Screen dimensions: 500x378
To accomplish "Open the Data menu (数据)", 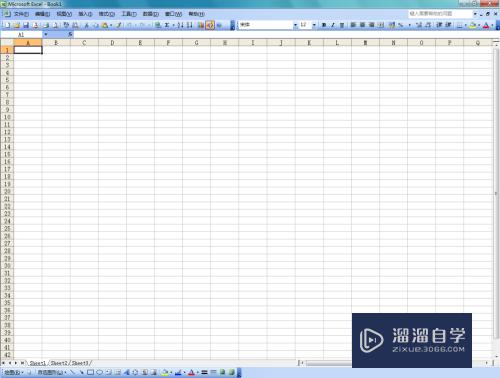I will coord(150,14).
